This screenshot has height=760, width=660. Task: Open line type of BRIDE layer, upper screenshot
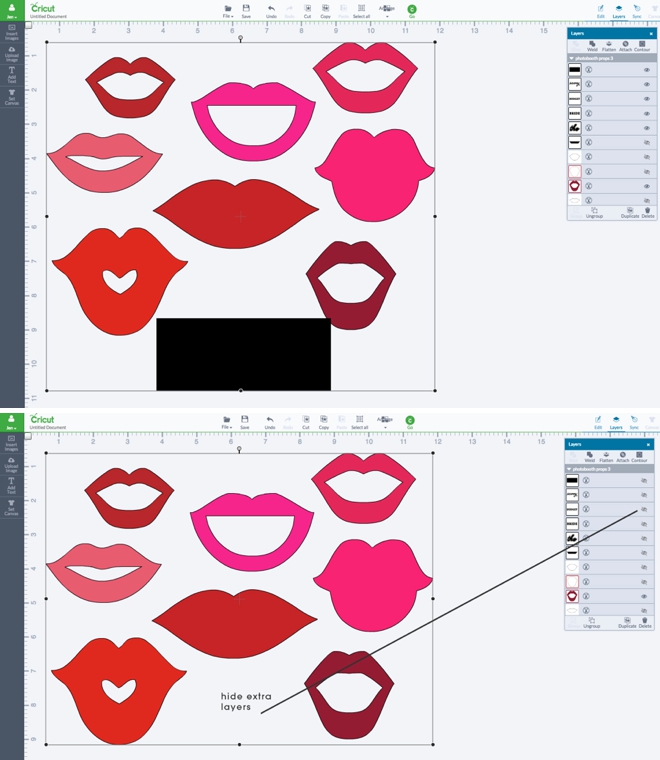[588, 113]
